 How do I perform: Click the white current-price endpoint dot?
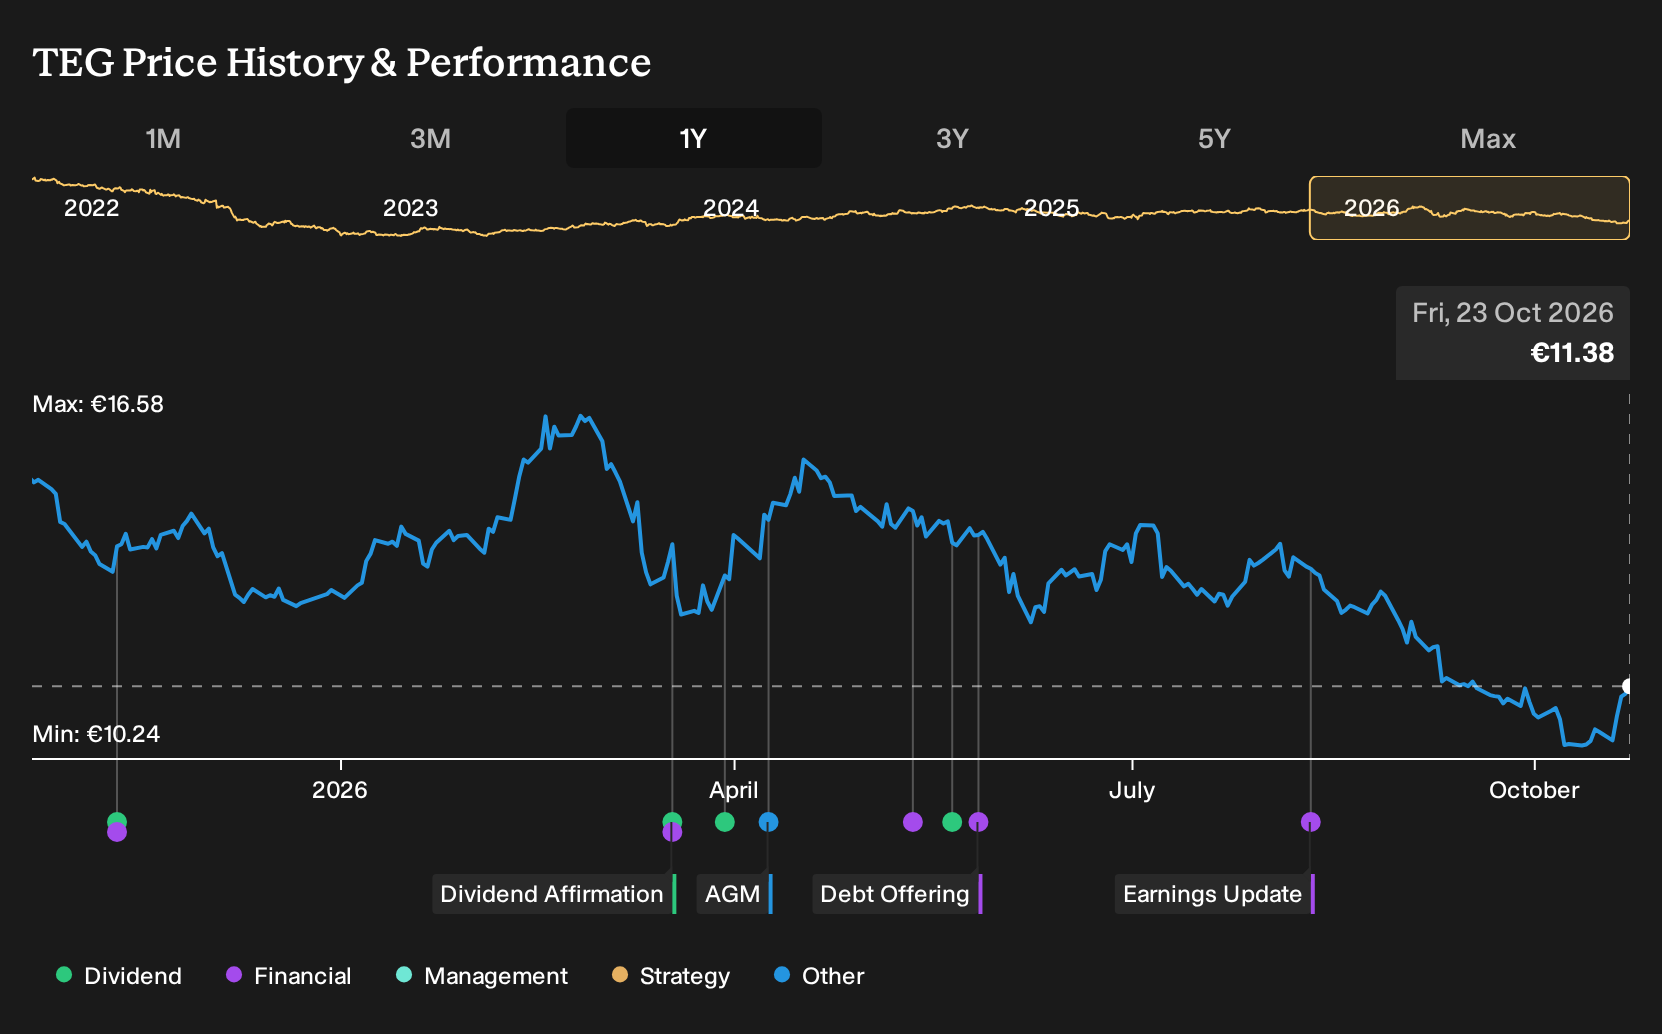1628,686
